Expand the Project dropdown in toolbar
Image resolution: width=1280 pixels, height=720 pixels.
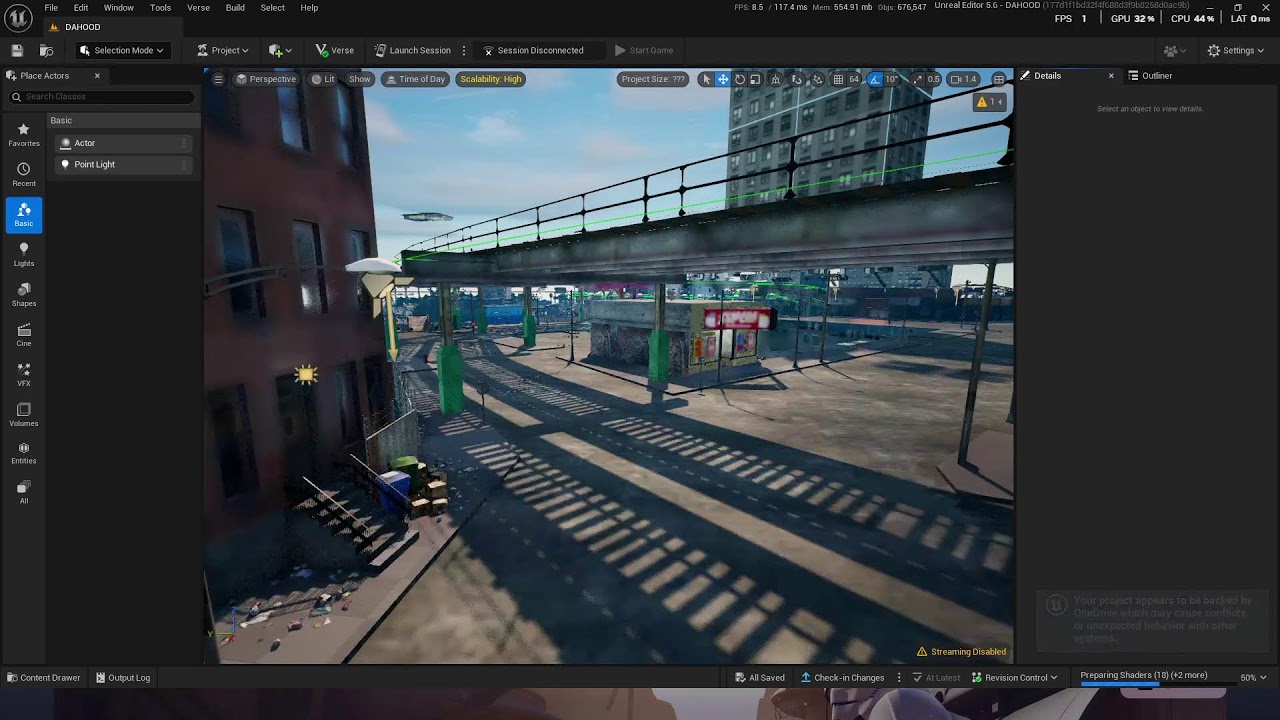pyautogui.click(x=223, y=50)
